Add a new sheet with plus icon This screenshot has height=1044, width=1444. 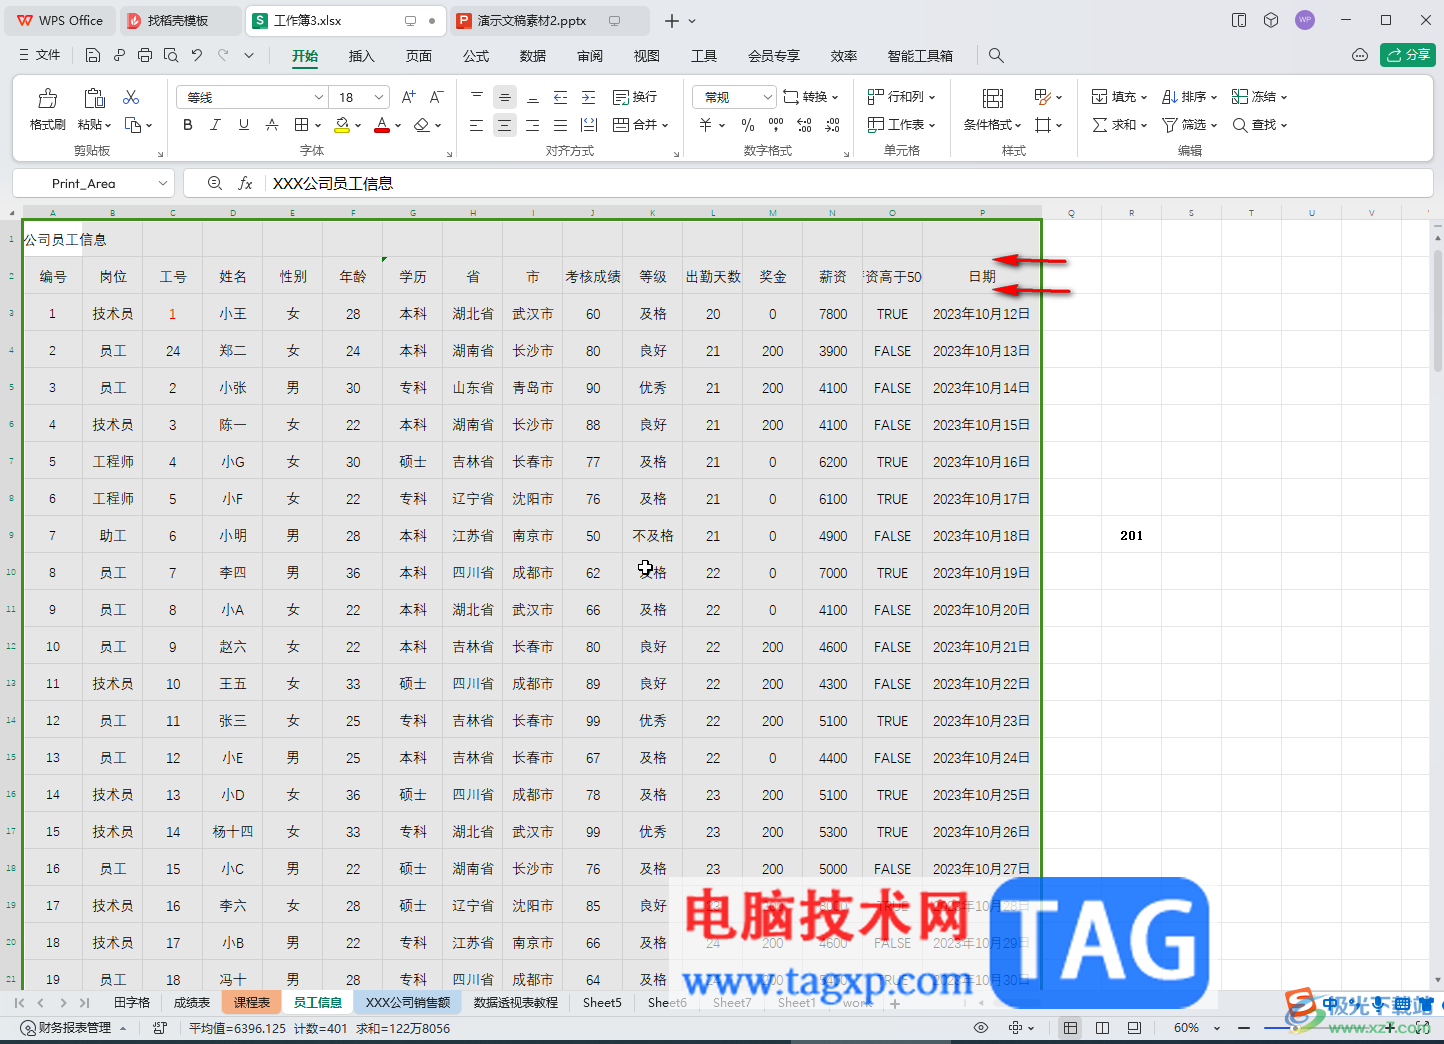pos(895,1003)
